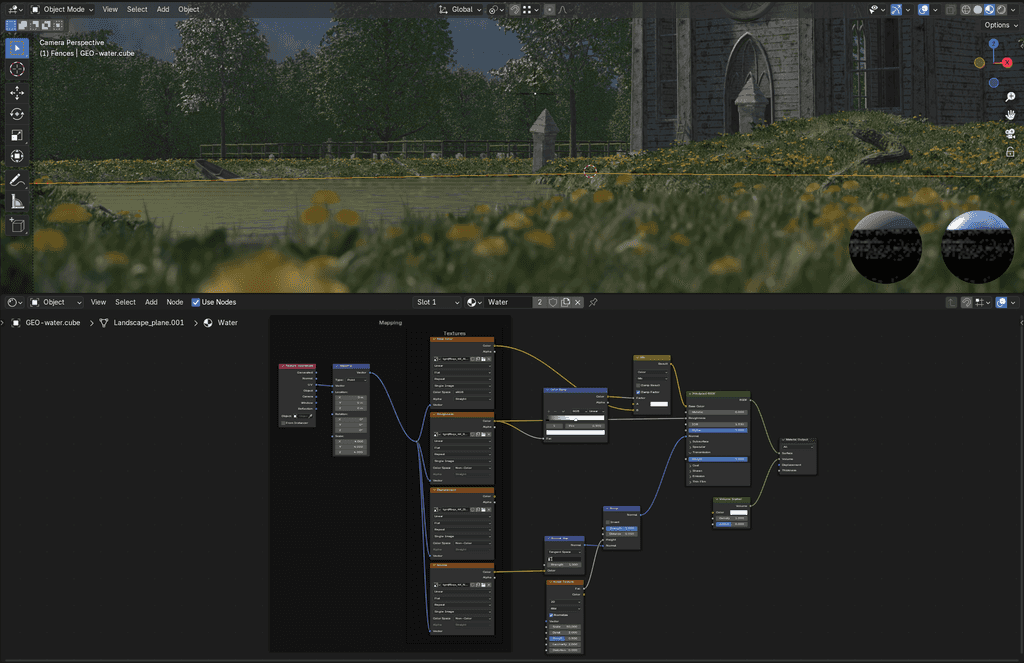Select the 3D Cursor tool
1024x663 pixels.
tap(16, 70)
